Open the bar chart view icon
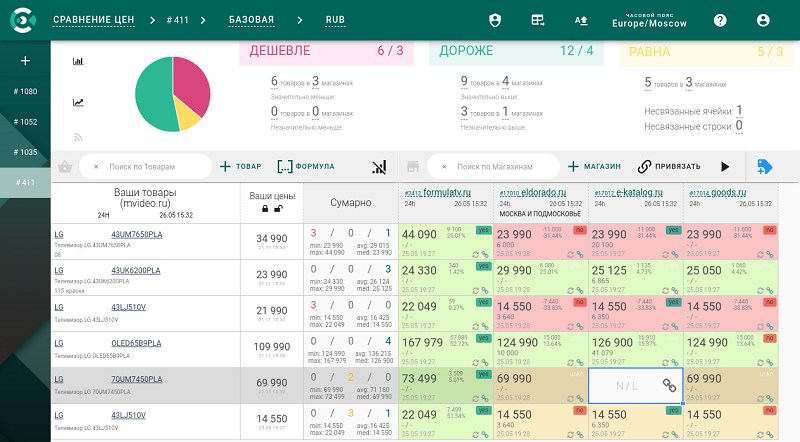The height and width of the screenshot is (442, 800). pos(78,61)
